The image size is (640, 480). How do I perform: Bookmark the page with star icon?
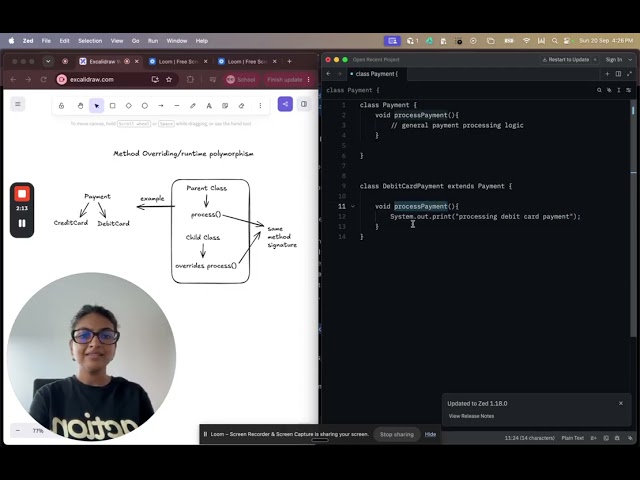pyautogui.click(x=169, y=80)
